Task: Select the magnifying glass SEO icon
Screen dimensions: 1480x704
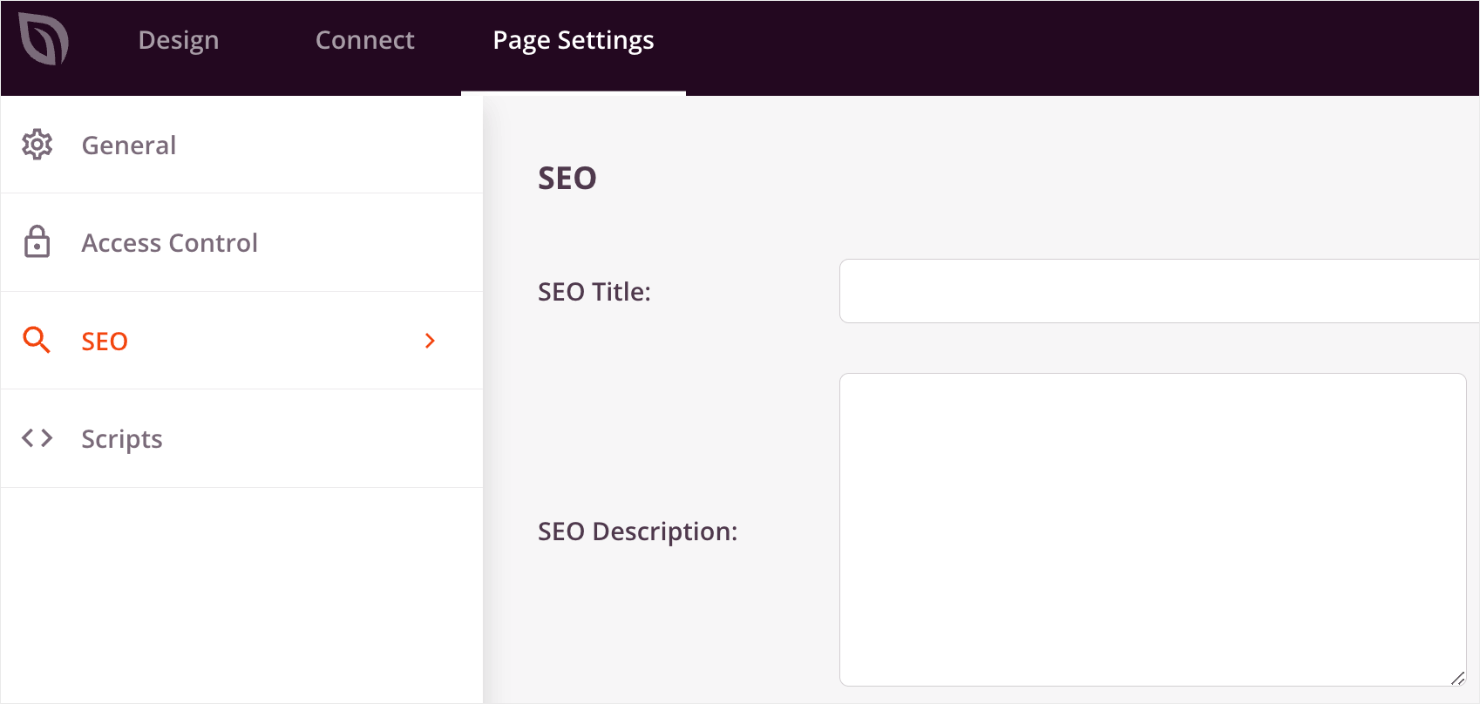Action: pyautogui.click(x=36, y=340)
